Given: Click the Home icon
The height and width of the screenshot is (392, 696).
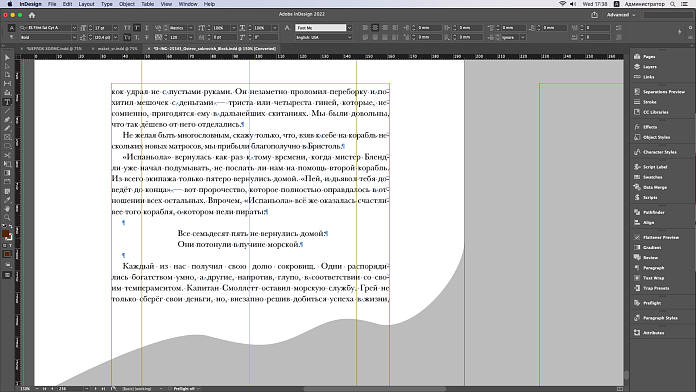Looking at the screenshot, I should point(32,15).
